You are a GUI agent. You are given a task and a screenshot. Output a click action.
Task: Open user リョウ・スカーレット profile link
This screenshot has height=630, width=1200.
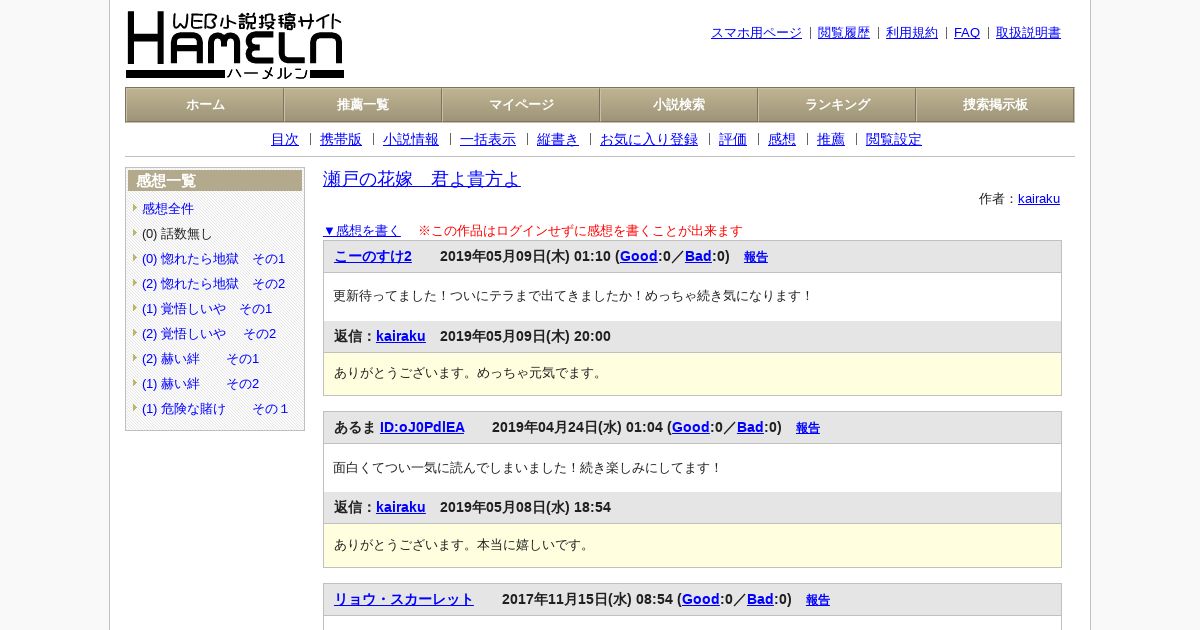click(x=404, y=600)
